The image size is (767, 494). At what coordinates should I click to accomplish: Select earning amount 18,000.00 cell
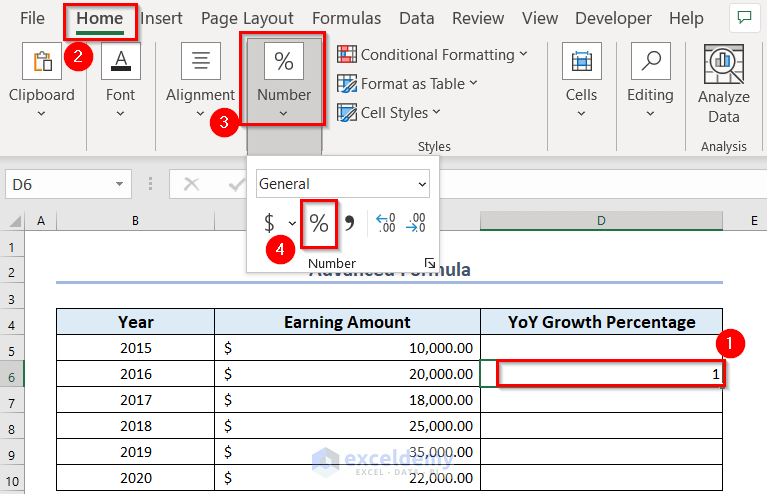347,400
